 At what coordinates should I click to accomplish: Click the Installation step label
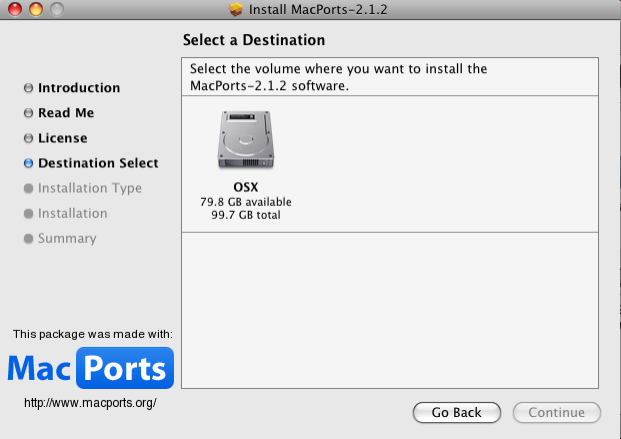(x=72, y=213)
